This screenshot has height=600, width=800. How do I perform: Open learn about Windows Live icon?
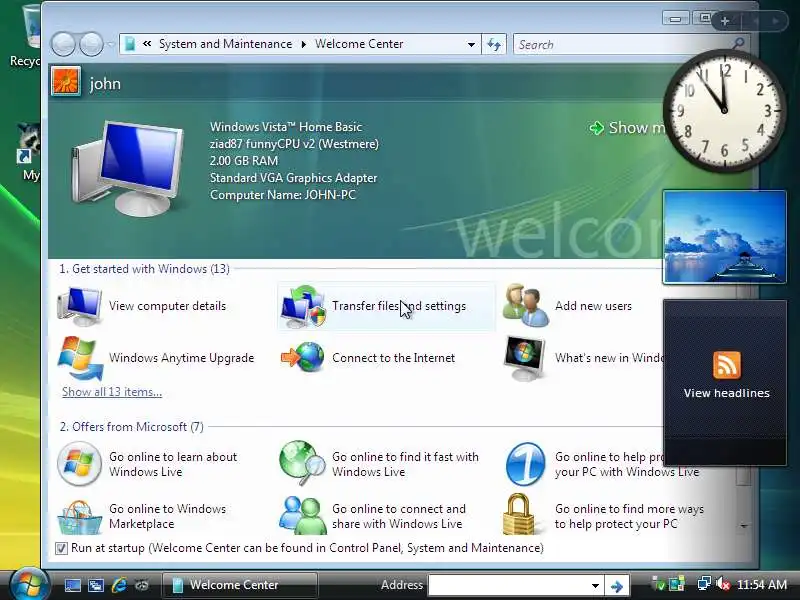point(79,464)
